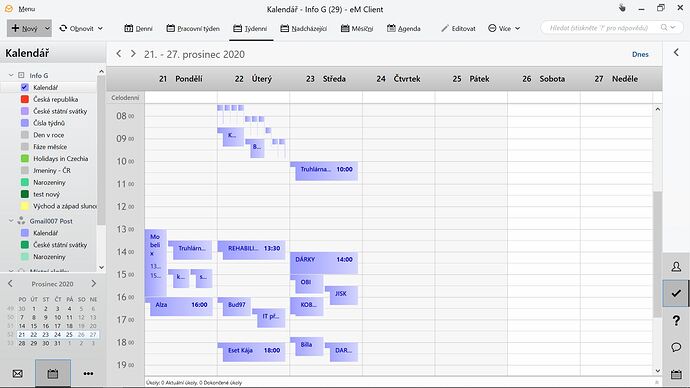Open the help question mark icon
This screenshot has width=690, height=388.
point(676,321)
